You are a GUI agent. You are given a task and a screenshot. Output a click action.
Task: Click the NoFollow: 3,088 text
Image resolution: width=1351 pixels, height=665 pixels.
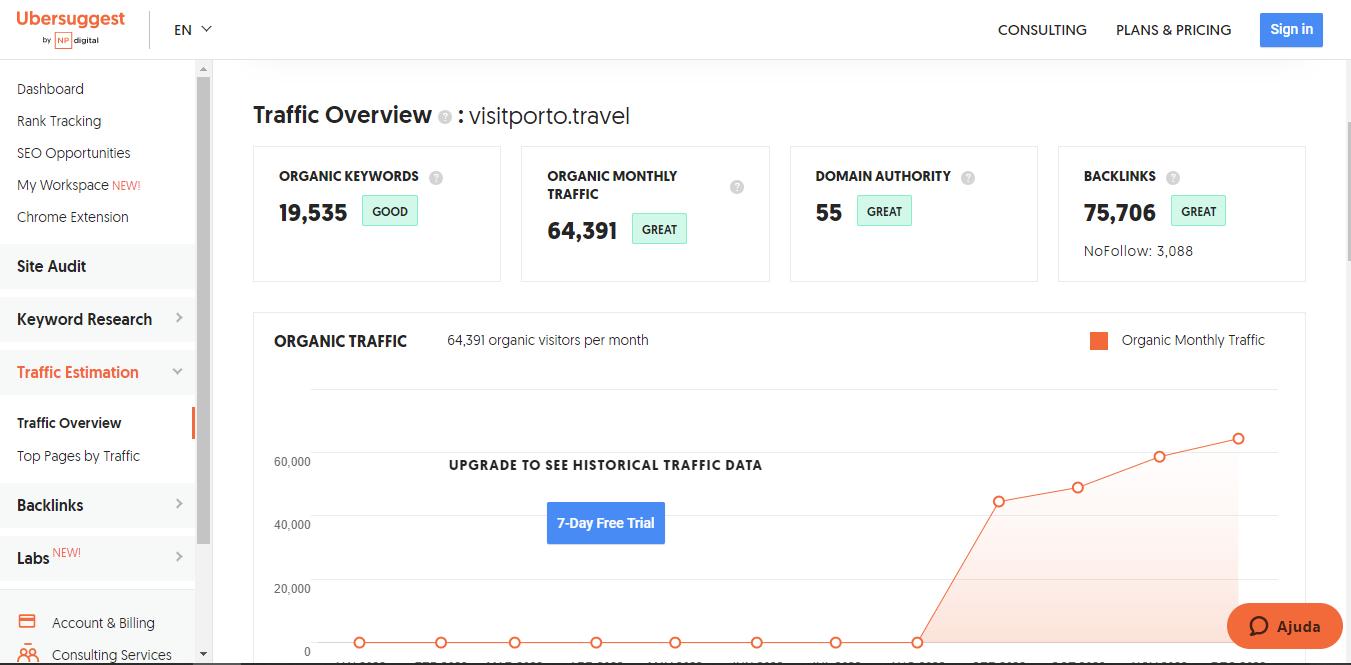(x=1138, y=251)
